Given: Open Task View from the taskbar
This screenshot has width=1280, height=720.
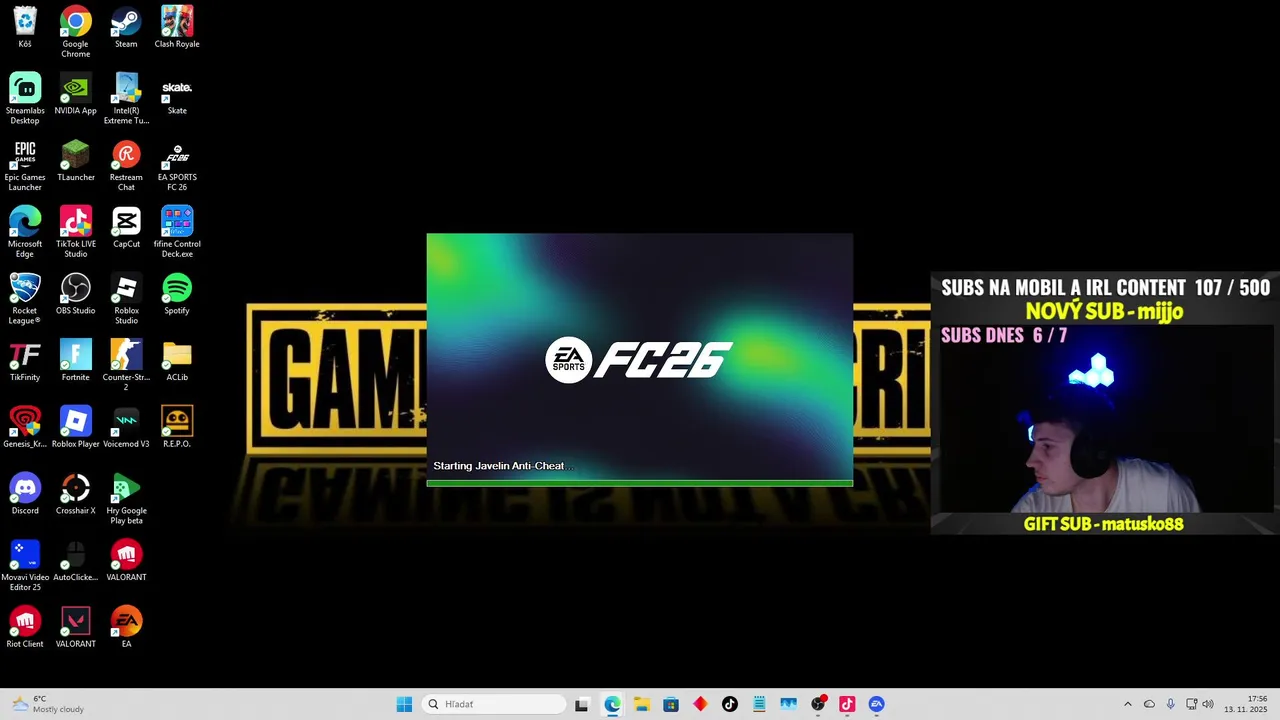Looking at the screenshot, I should [582, 704].
